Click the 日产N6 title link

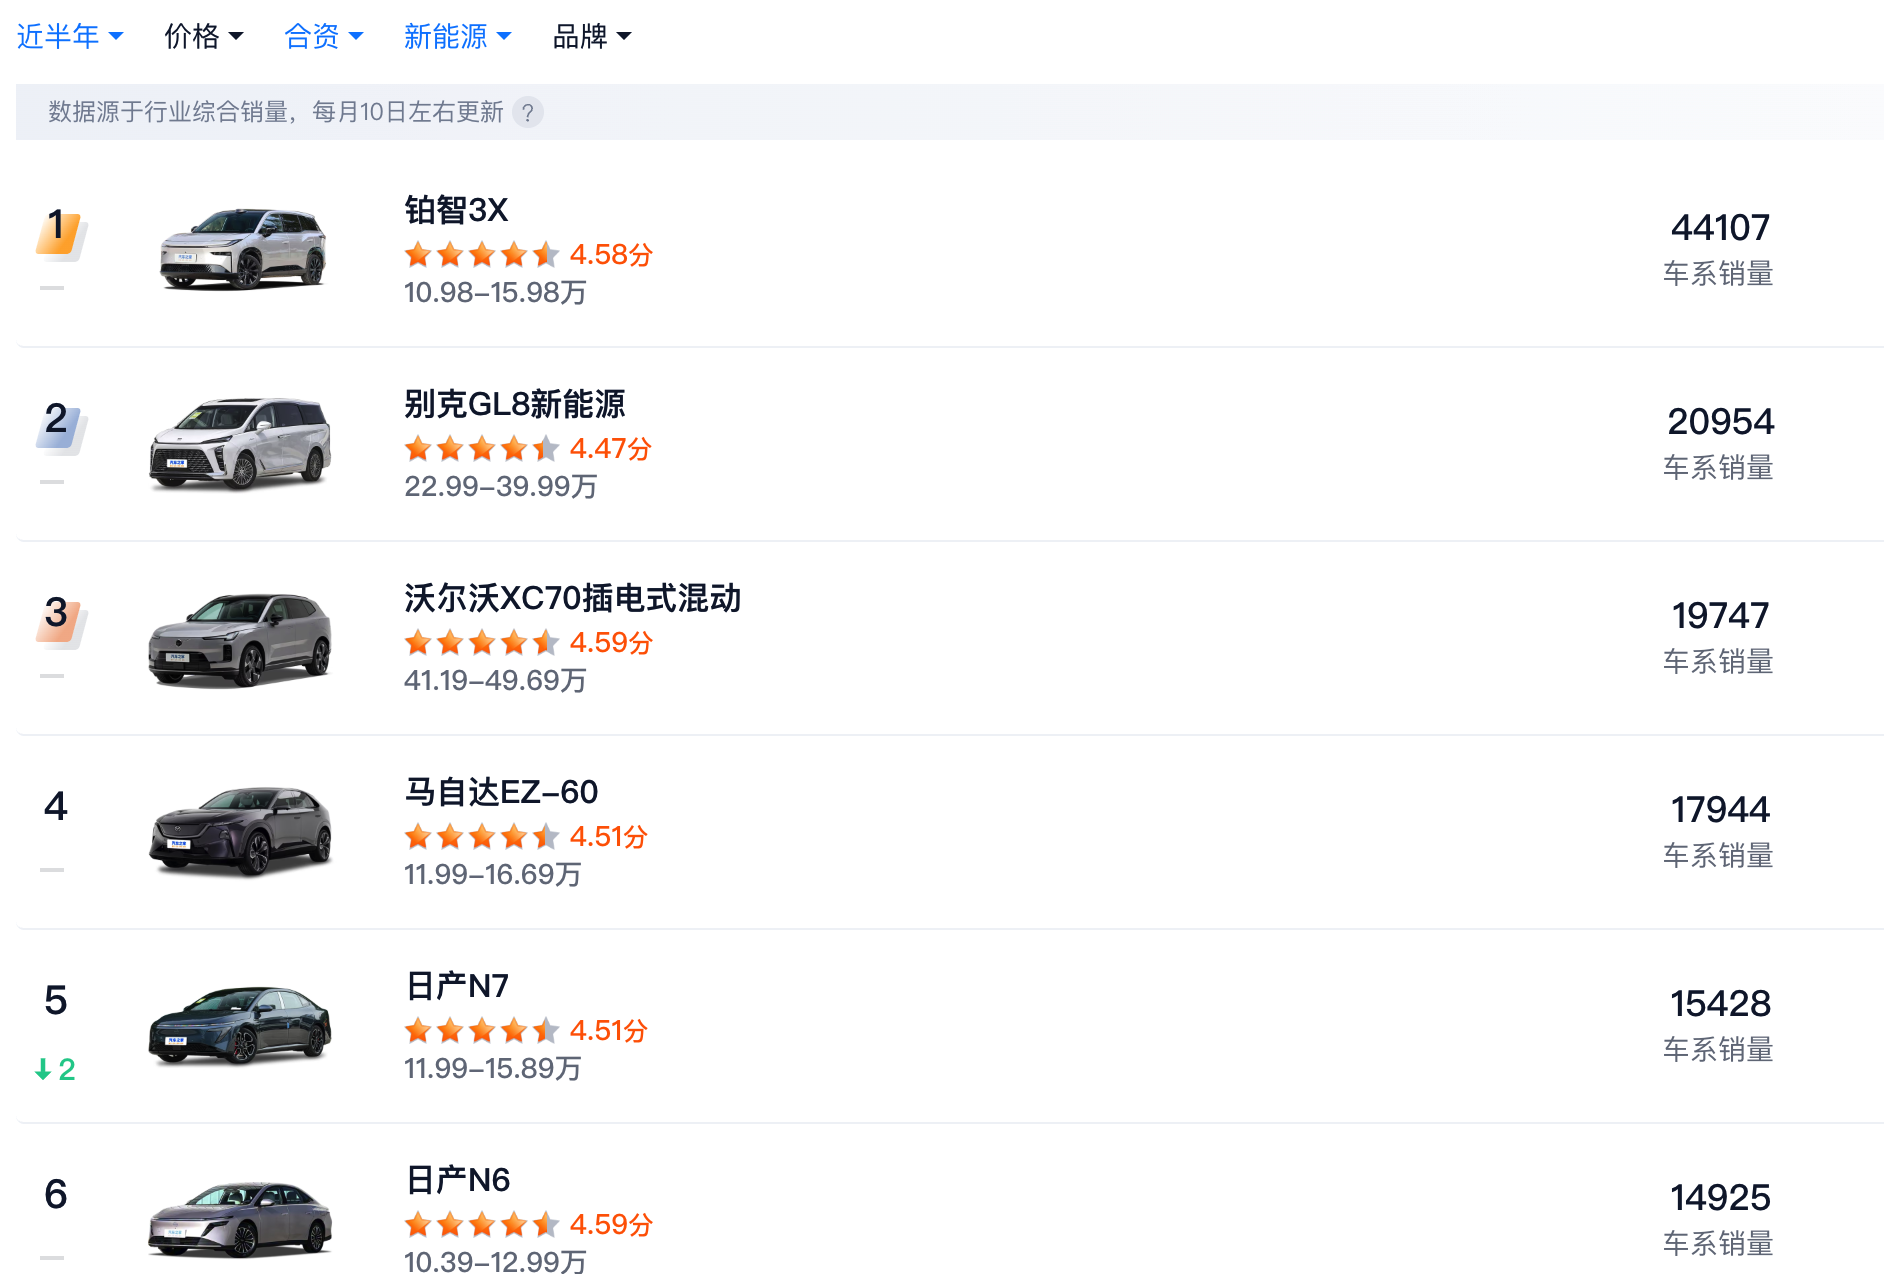coord(457,1180)
